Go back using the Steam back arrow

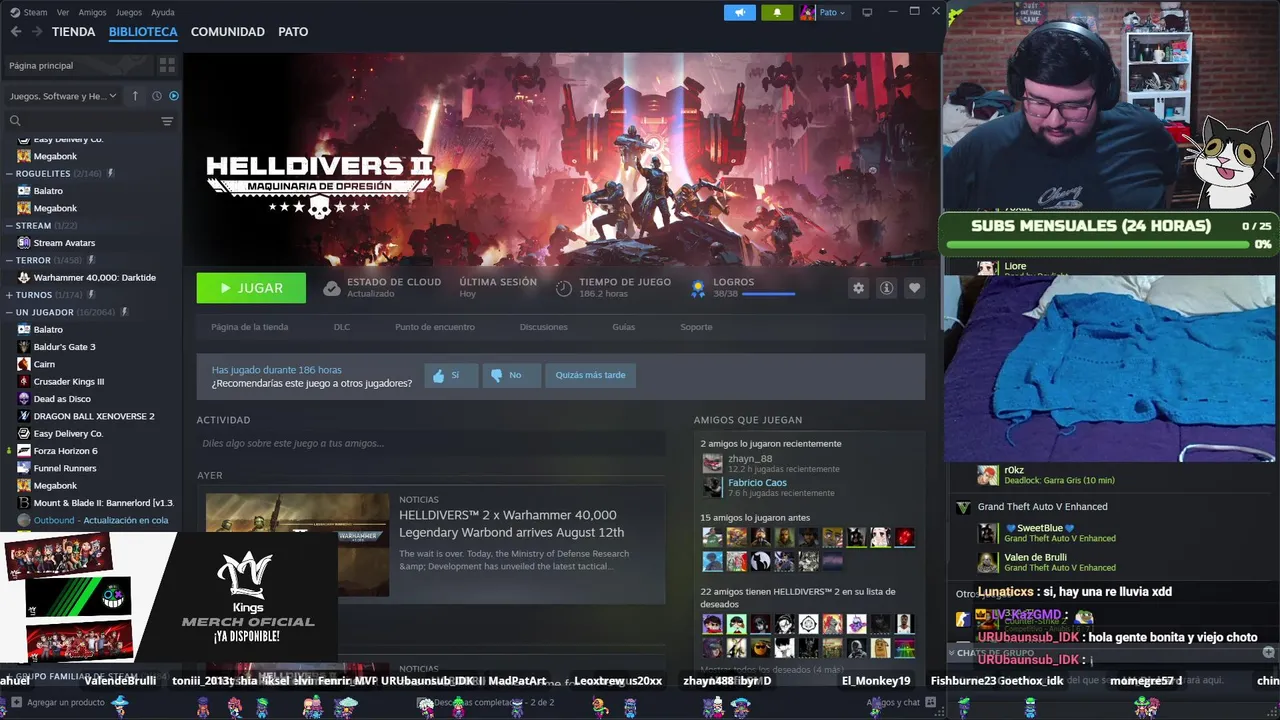click(x=16, y=32)
